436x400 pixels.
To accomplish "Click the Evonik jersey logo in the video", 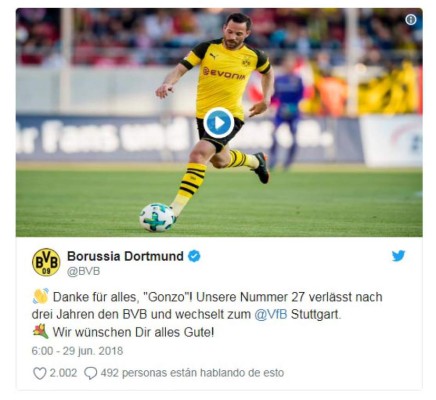I will tap(224, 73).
